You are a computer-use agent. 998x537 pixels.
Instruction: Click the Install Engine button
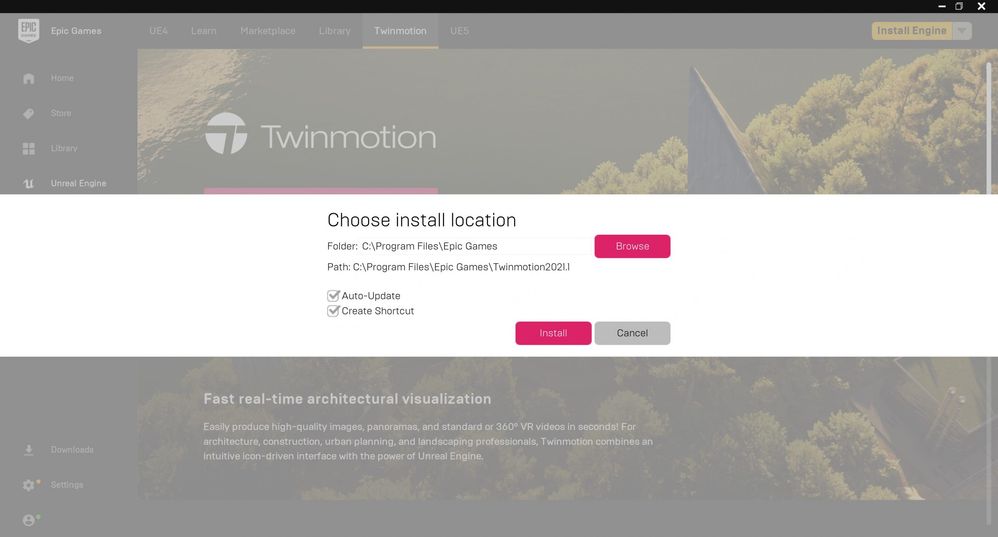(x=911, y=31)
